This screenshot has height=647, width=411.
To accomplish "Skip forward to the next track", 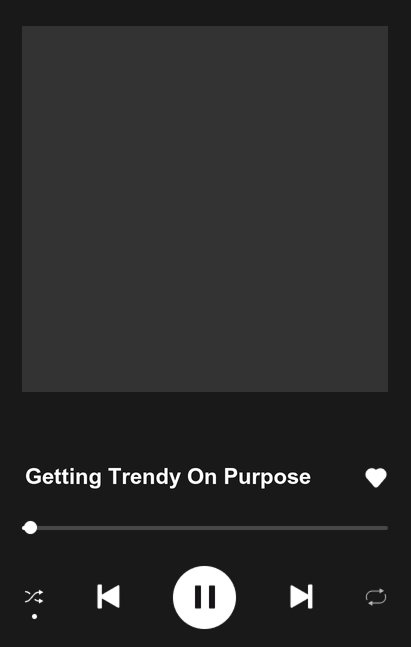I will click(301, 597).
